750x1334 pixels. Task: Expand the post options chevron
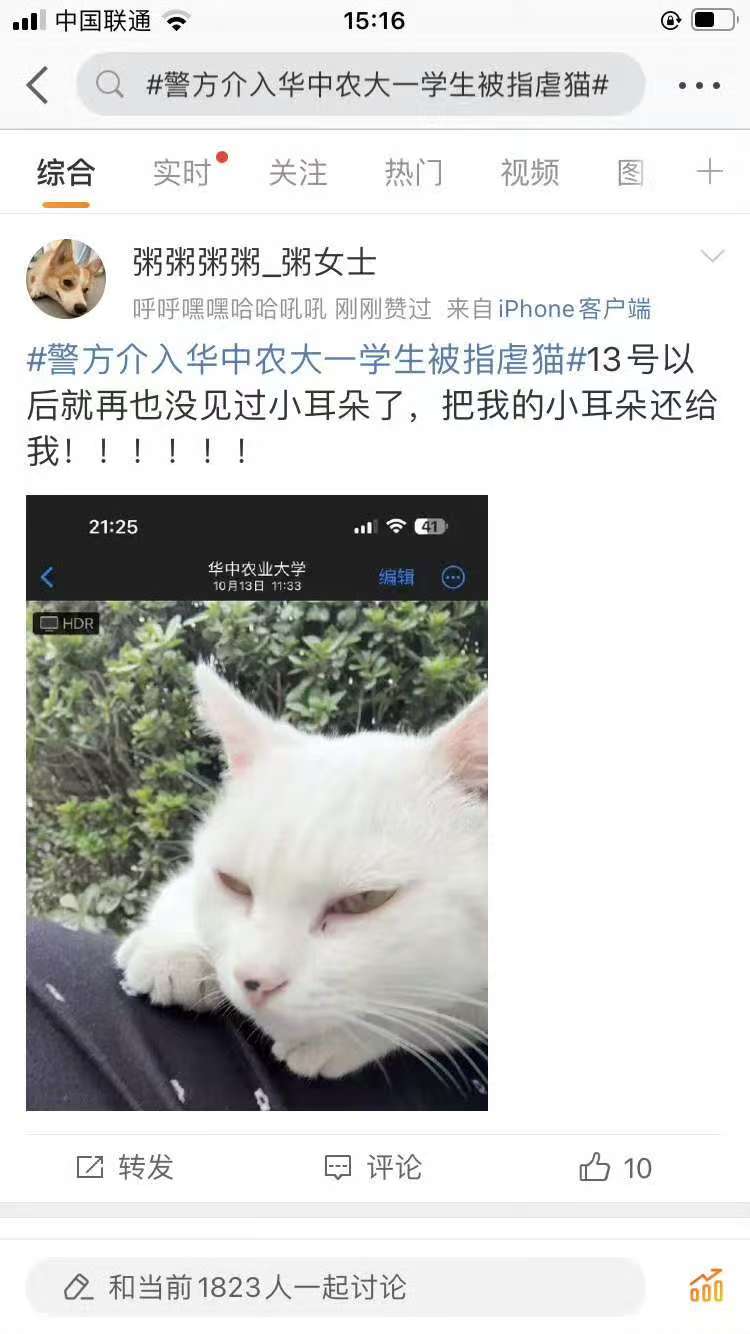712,257
